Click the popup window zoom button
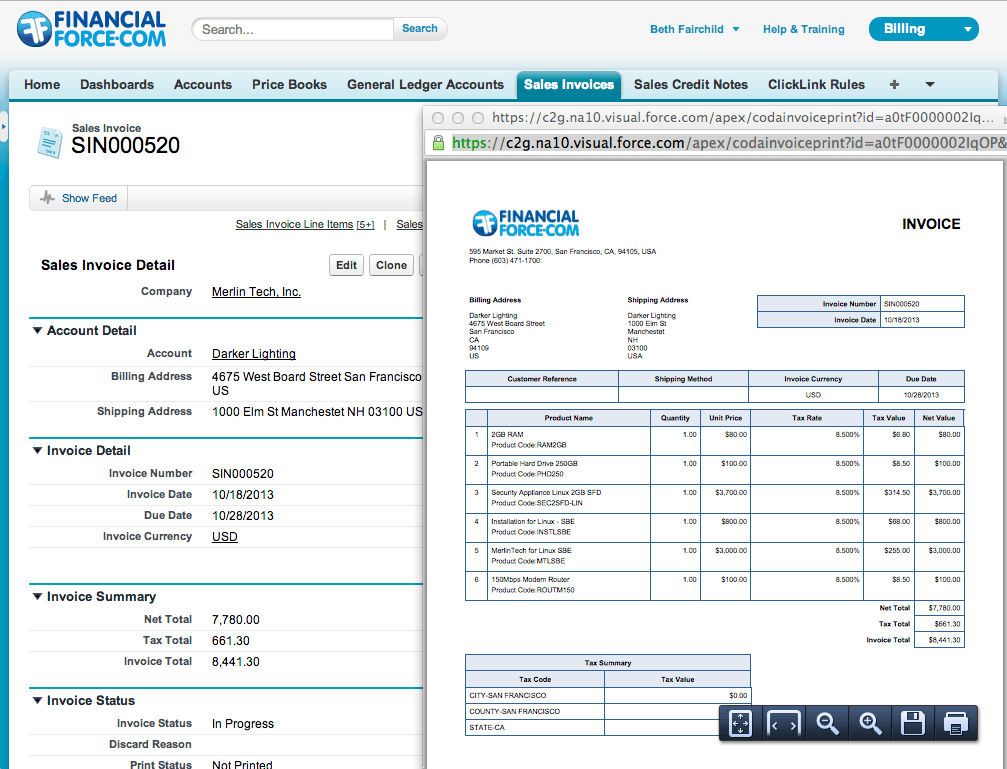The width and height of the screenshot is (1007, 769). click(478, 118)
